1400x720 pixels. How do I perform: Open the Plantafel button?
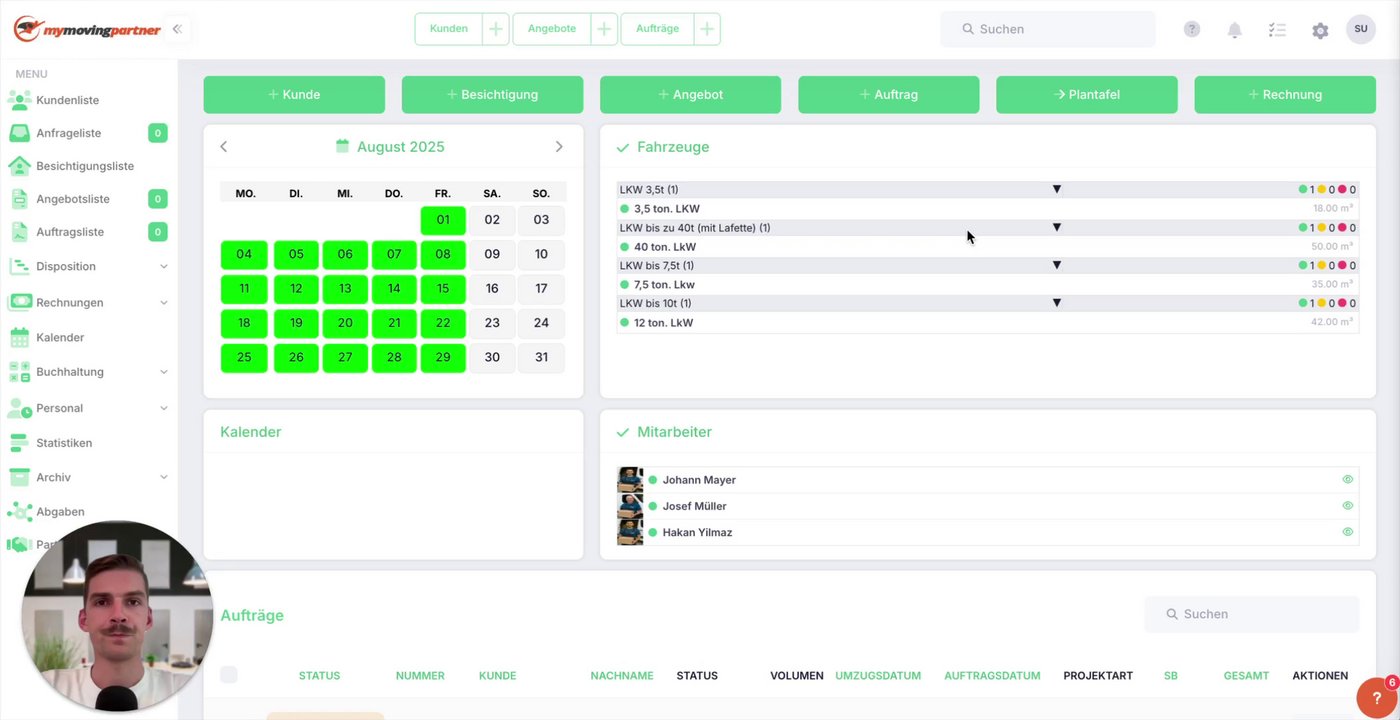tap(1087, 95)
